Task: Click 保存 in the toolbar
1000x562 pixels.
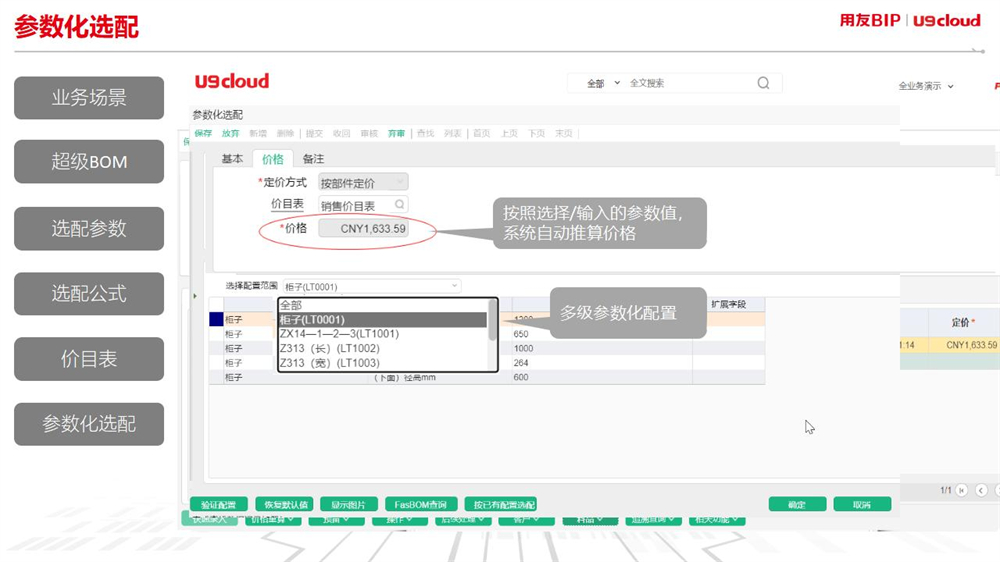Action: [x=203, y=133]
